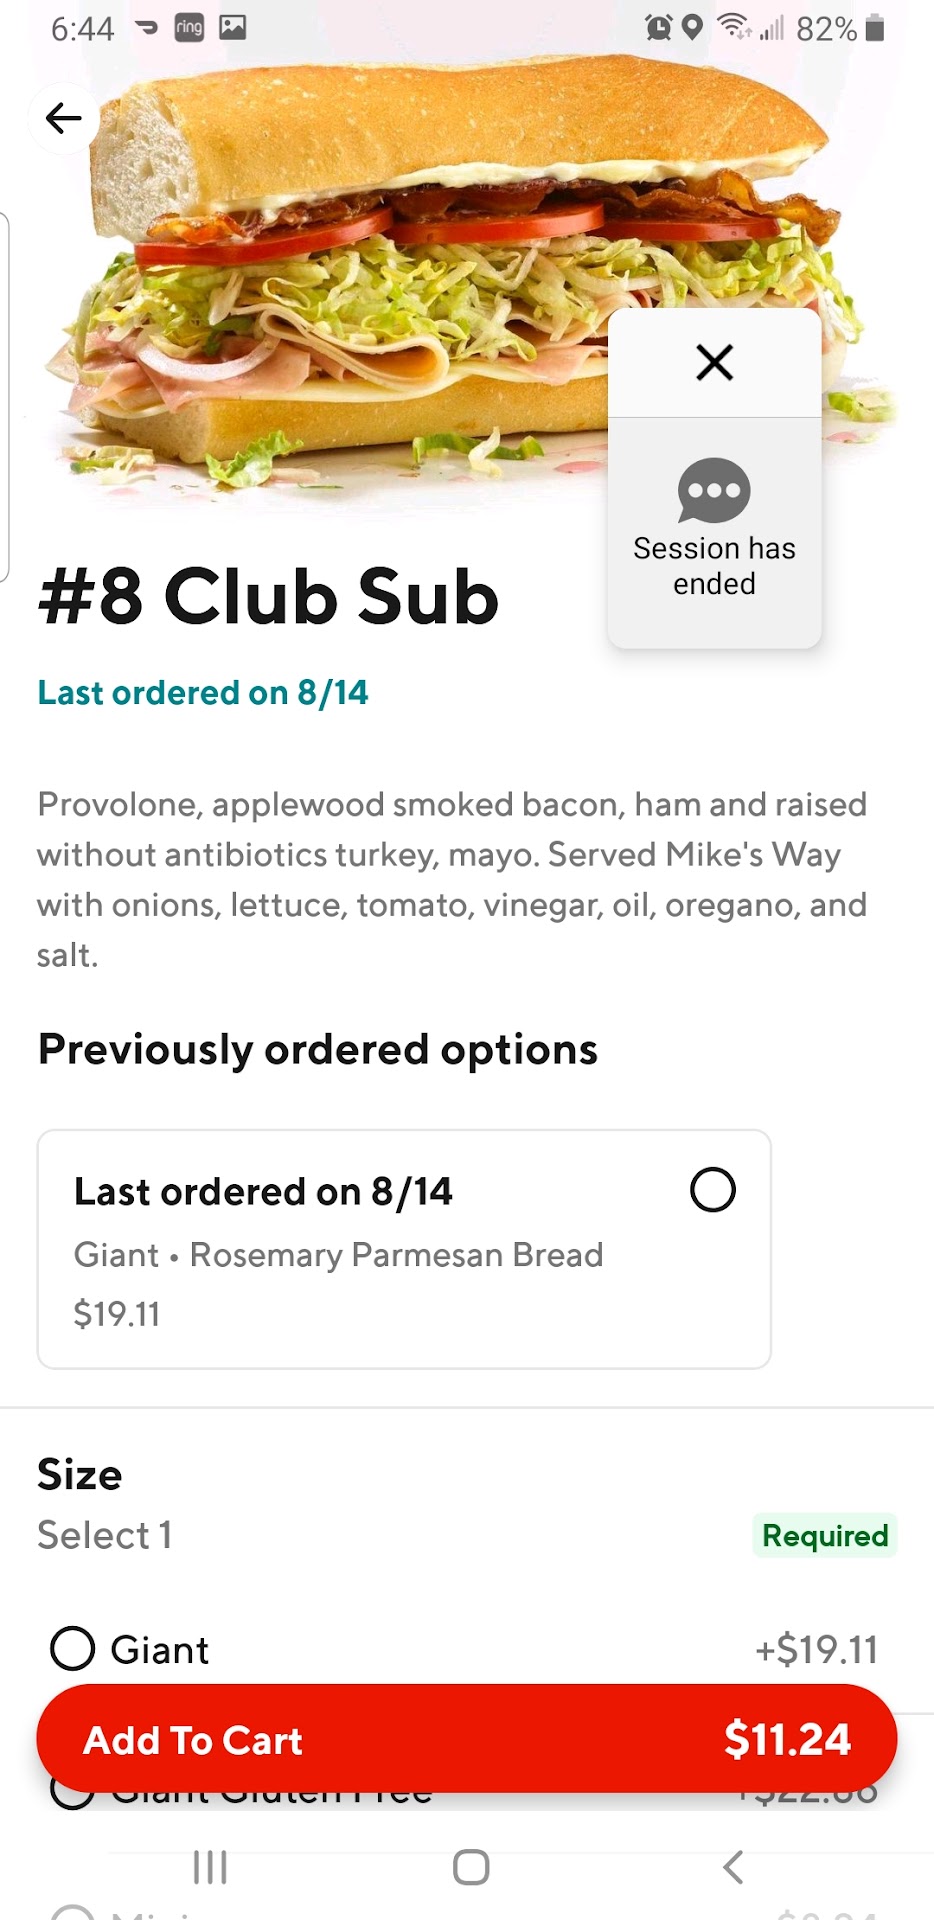The image size is (934, 1920).
Task: Tap the alarm icon in status bar
Action: pos(658,28)
